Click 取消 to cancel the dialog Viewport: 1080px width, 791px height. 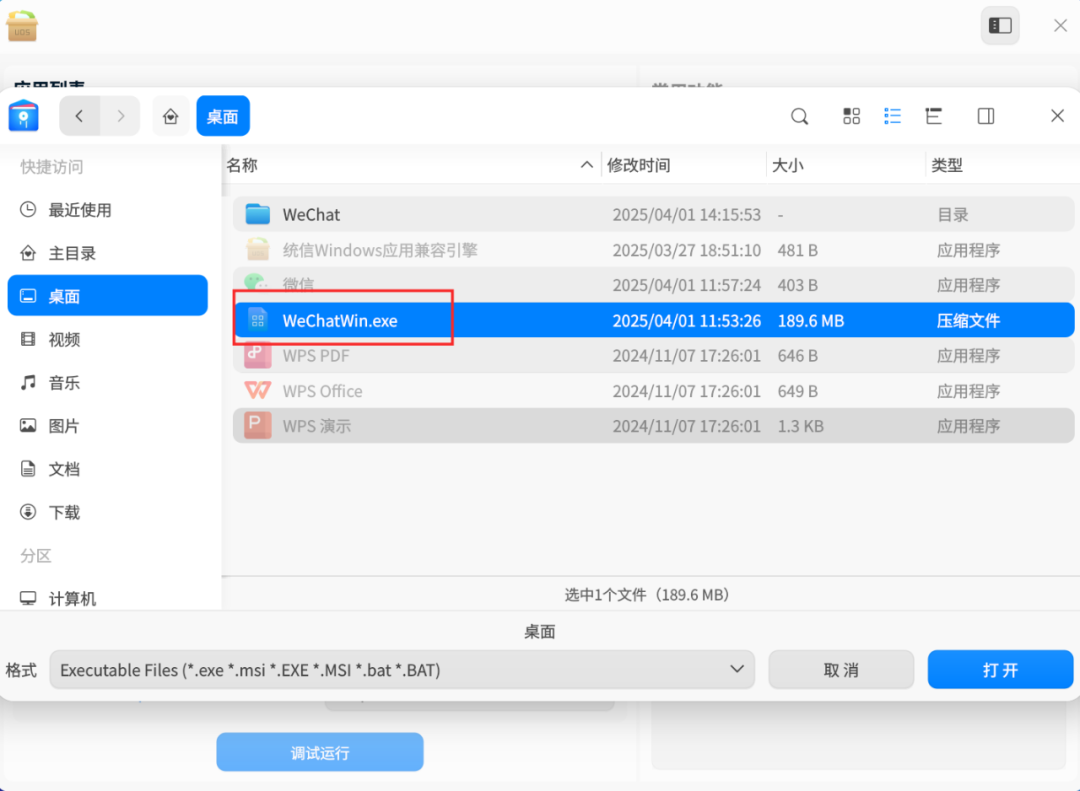coord(841,669)
